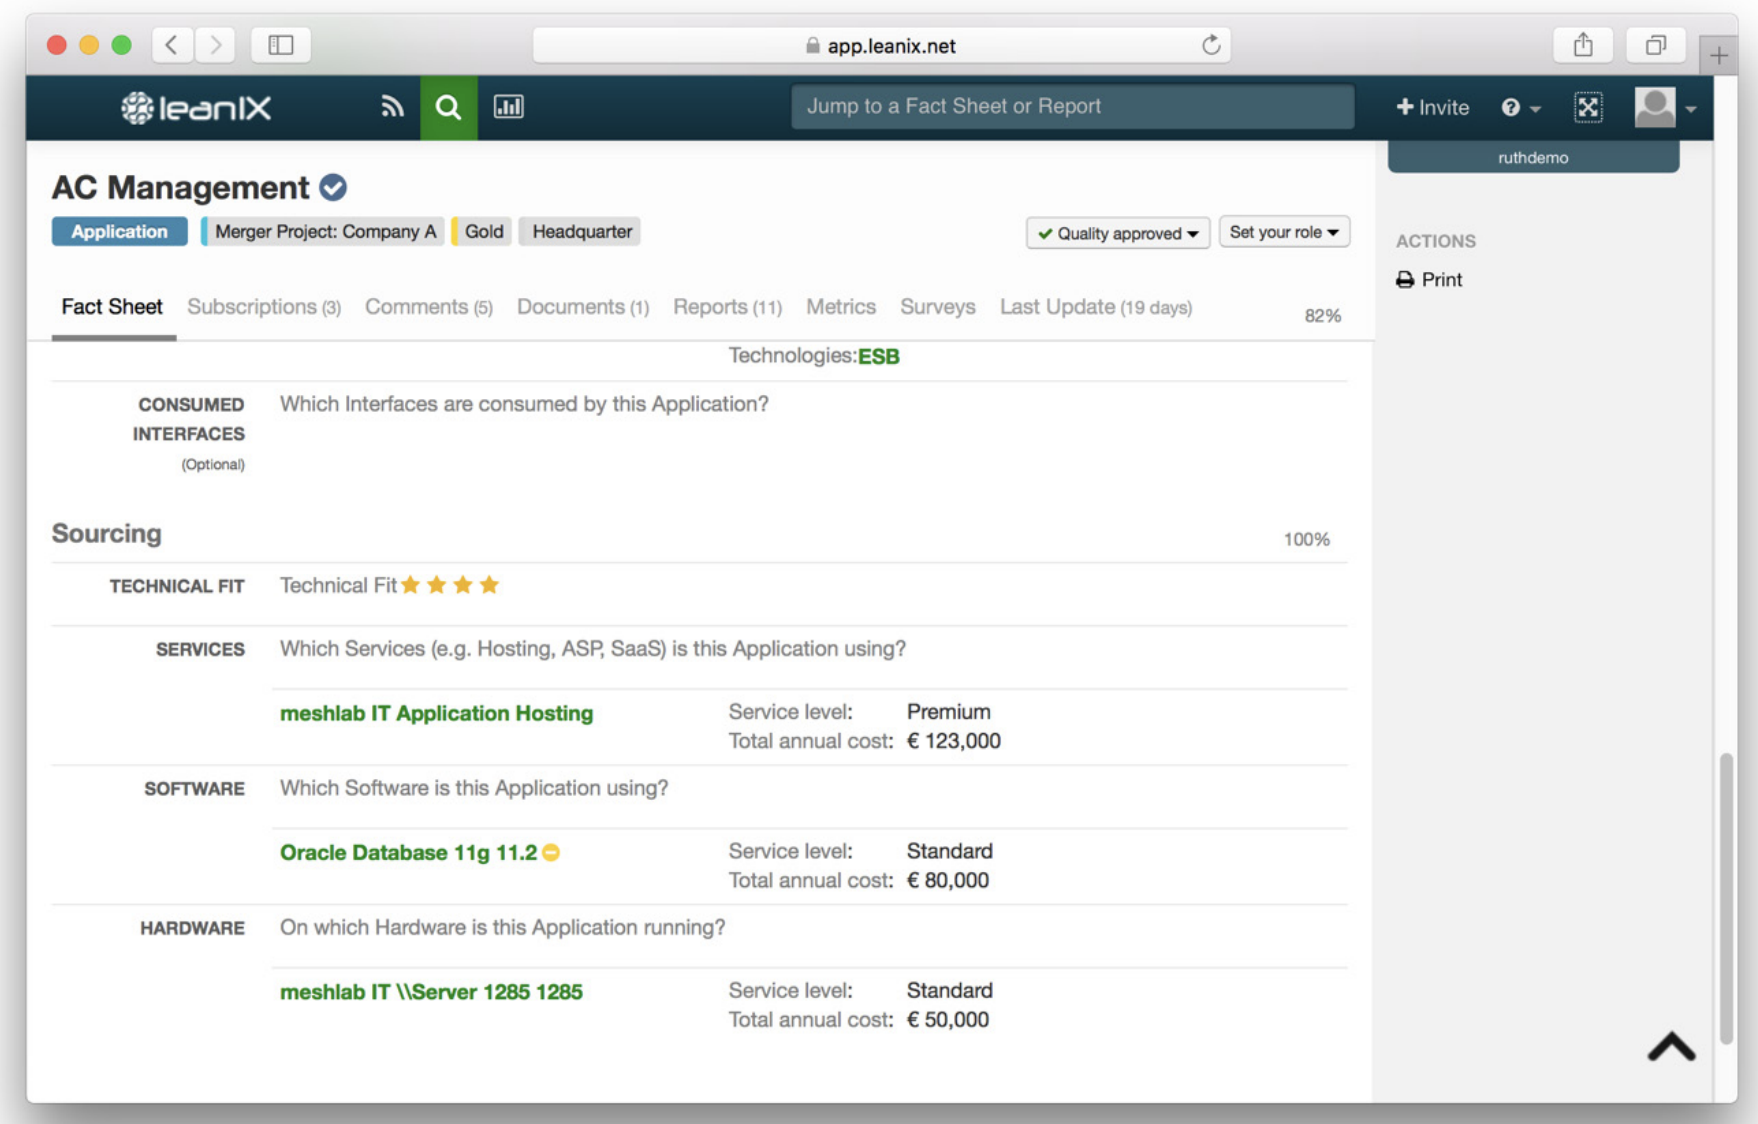Click the Invite button
1758x1124 pixels.
pyautogui.click(x=1432, y=107)
